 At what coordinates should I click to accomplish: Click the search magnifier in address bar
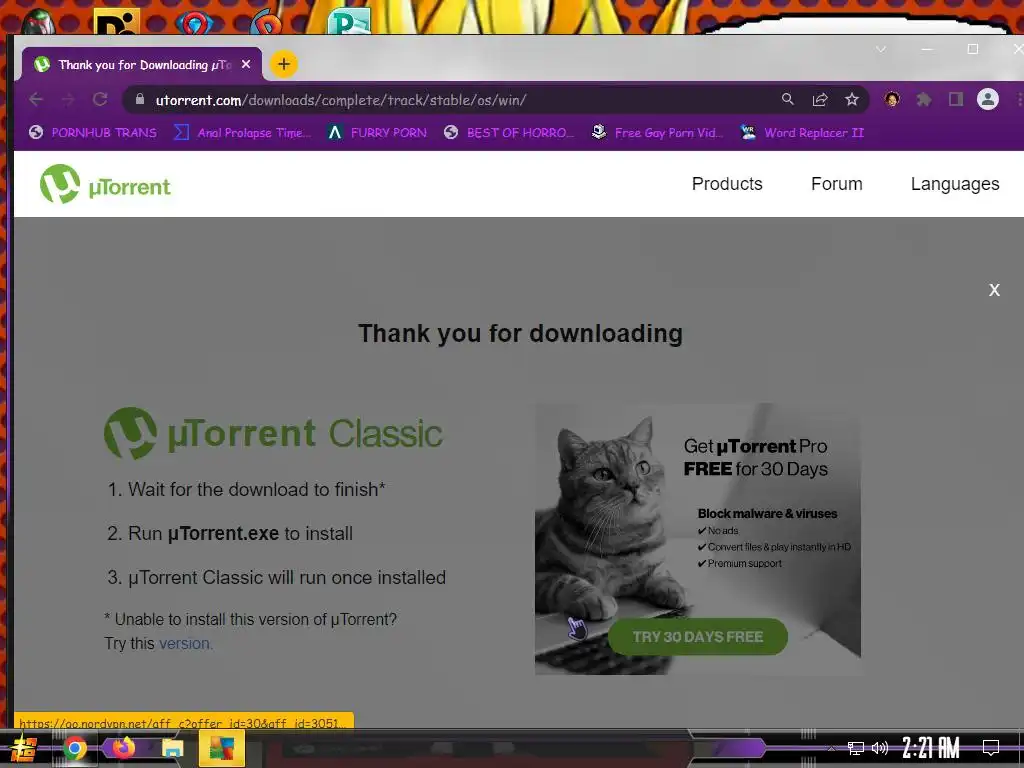788,99
